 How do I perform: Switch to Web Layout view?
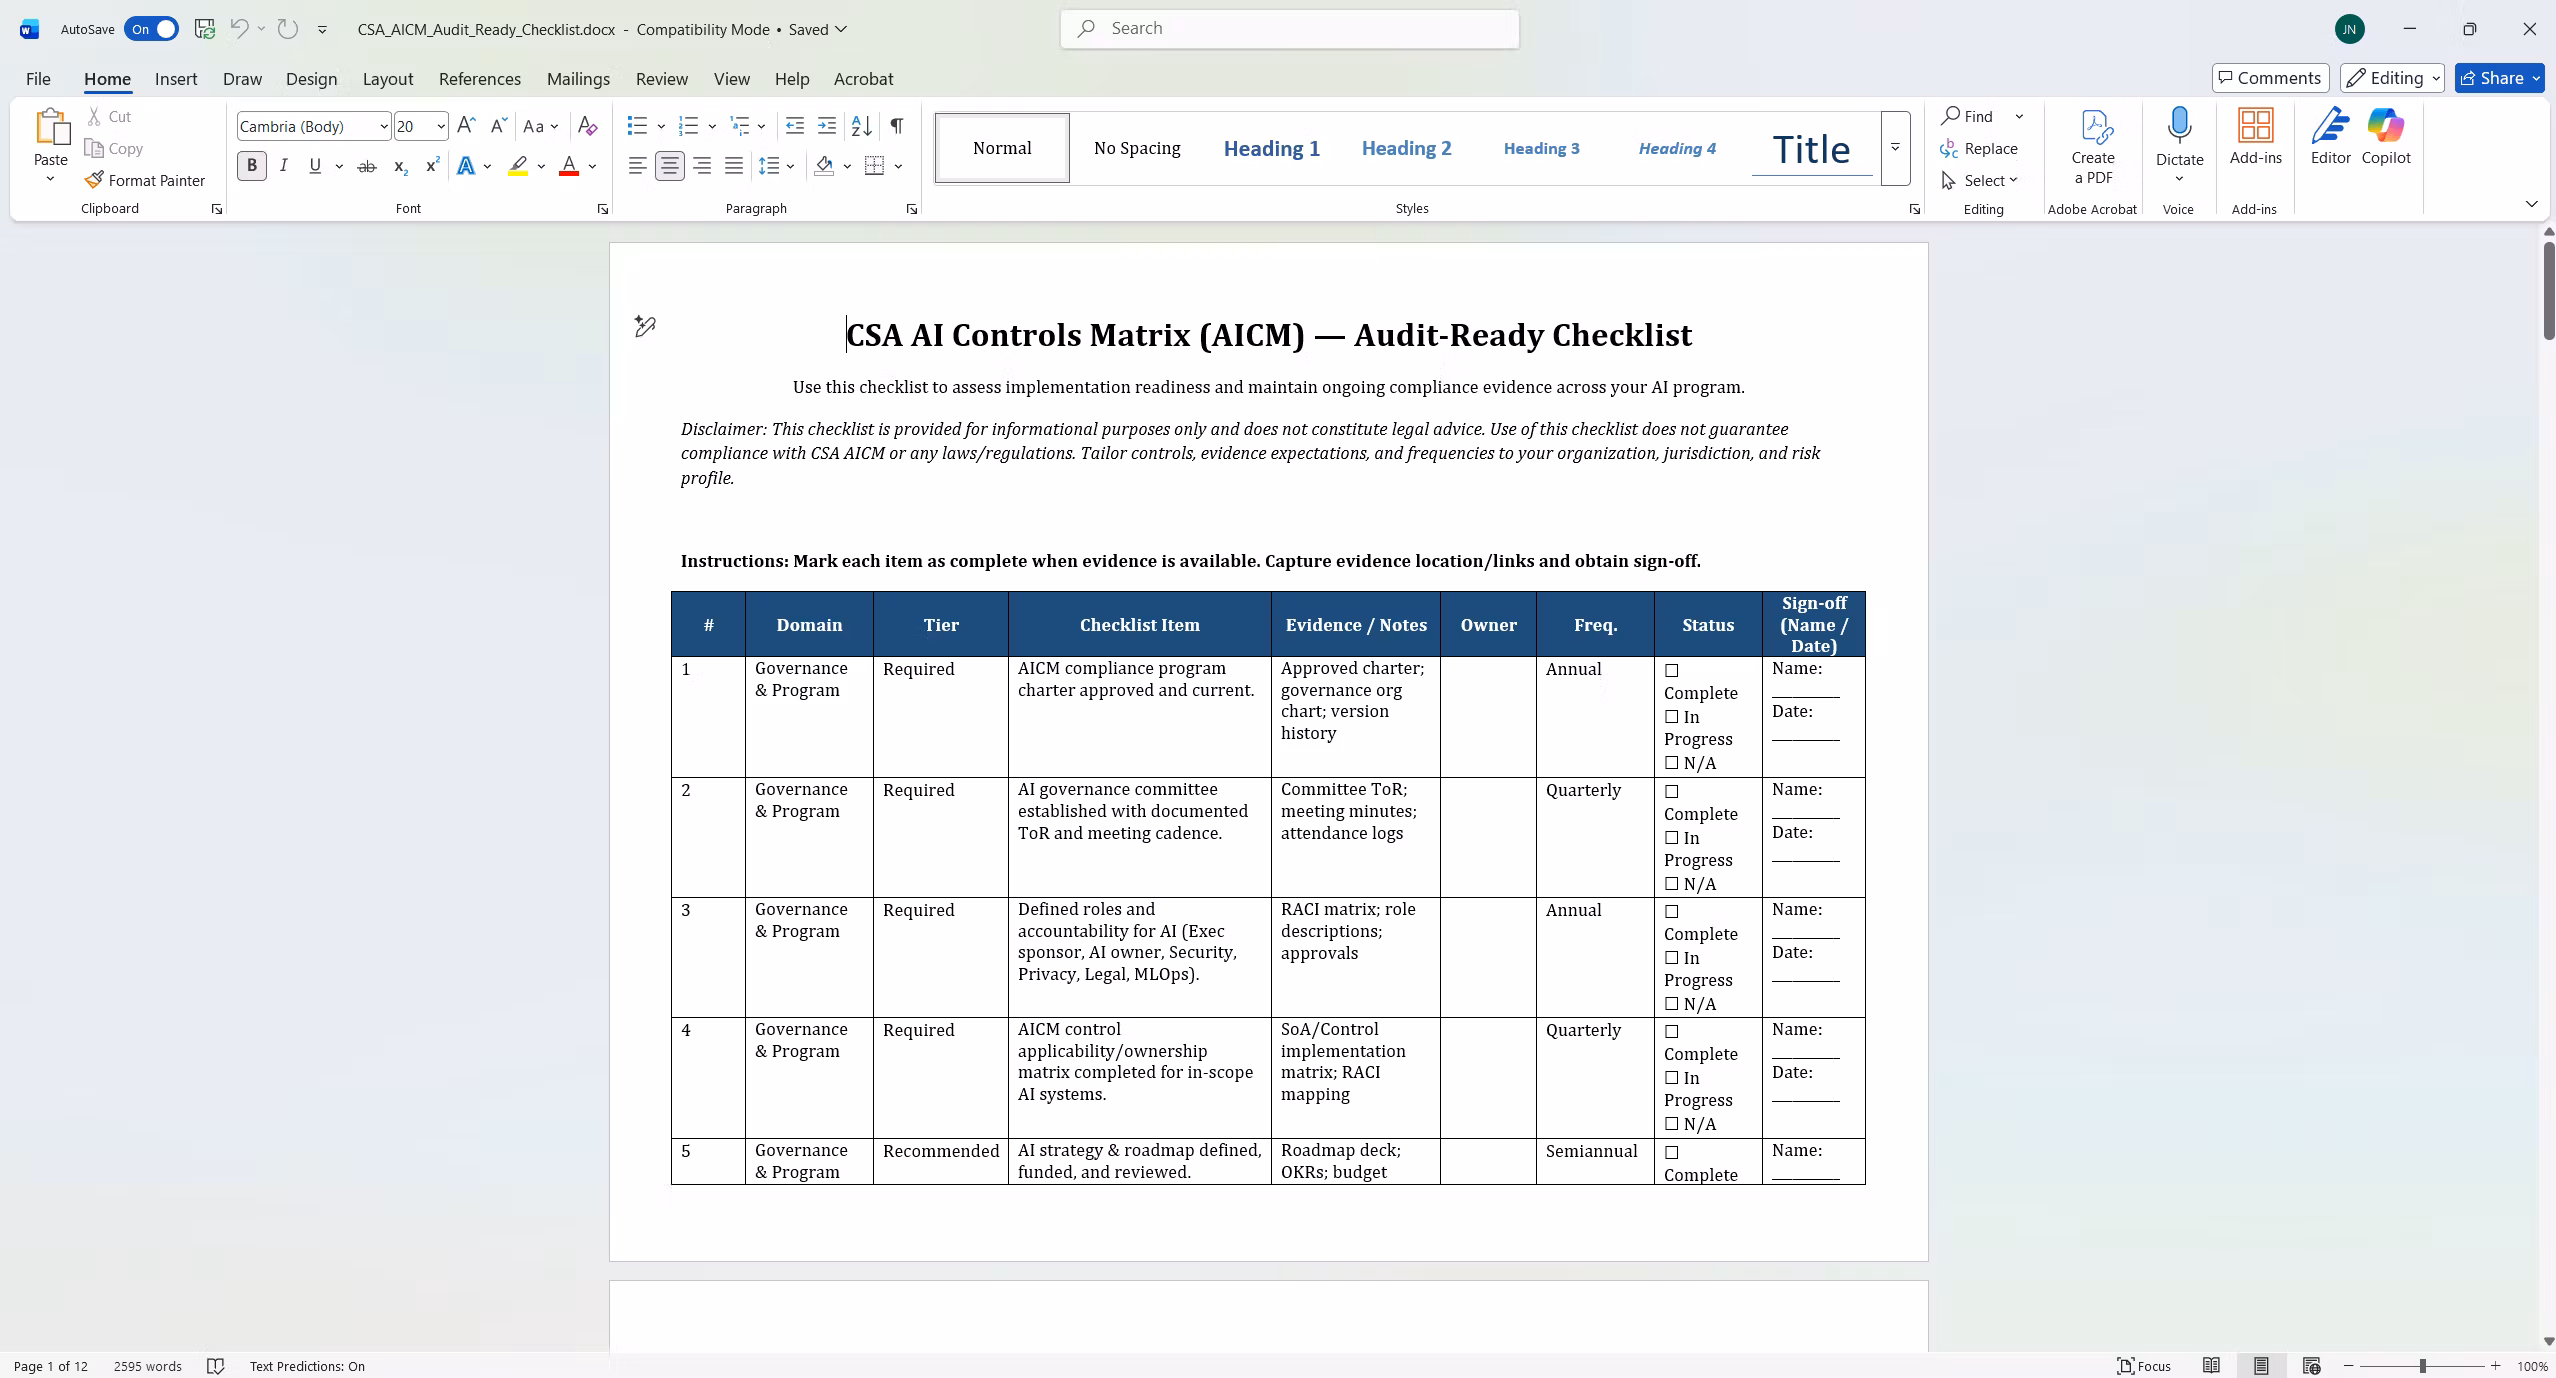point(2311,1366)
